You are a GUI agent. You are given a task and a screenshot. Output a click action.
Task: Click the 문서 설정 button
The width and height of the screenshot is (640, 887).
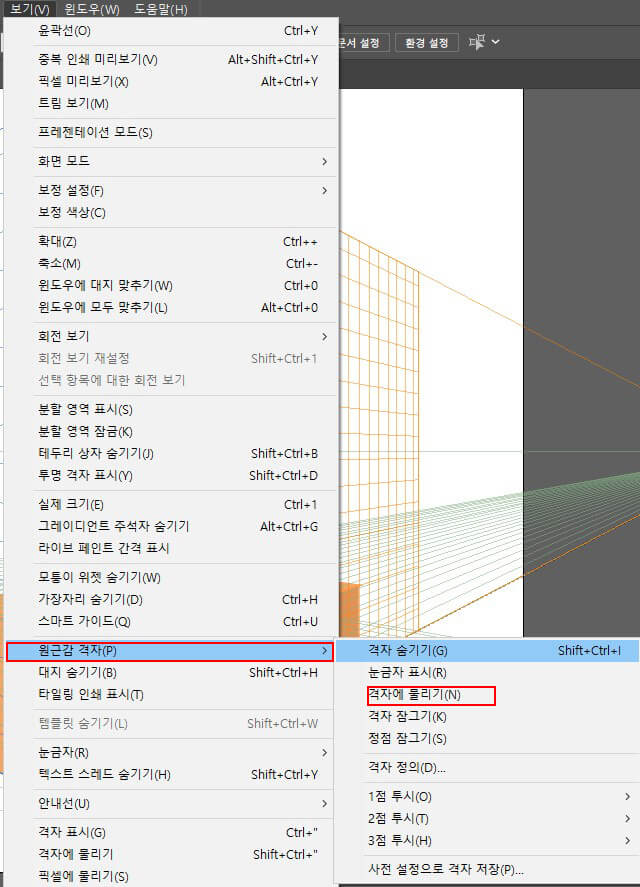pyautogui.click(x=364, y=43)
